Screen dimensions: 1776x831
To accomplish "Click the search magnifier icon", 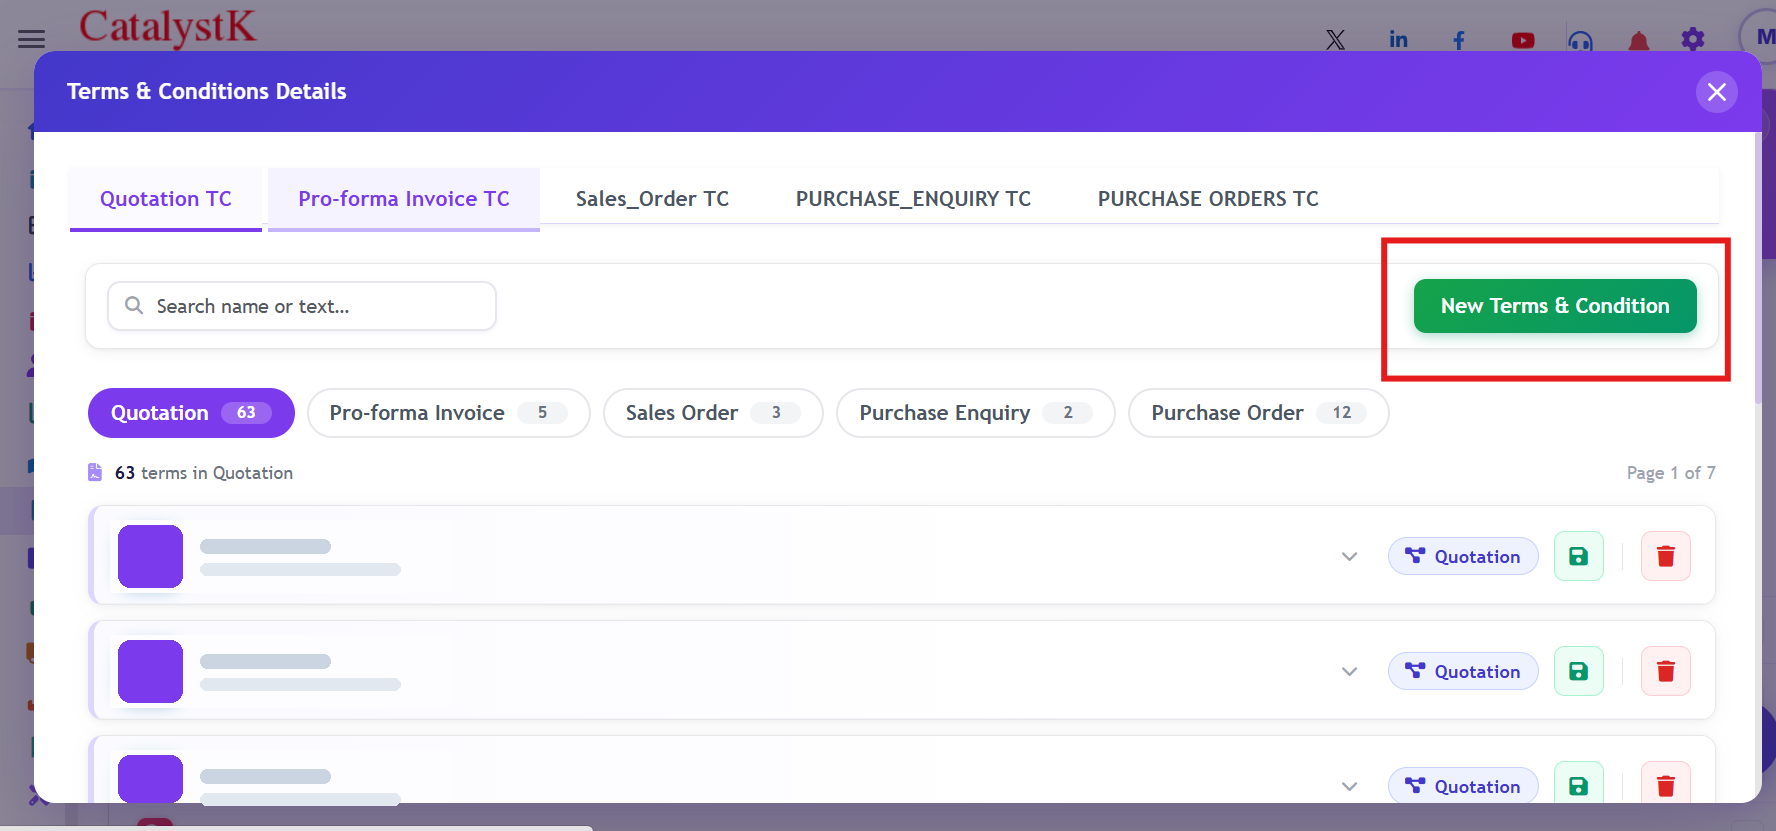I will (134, 305).
